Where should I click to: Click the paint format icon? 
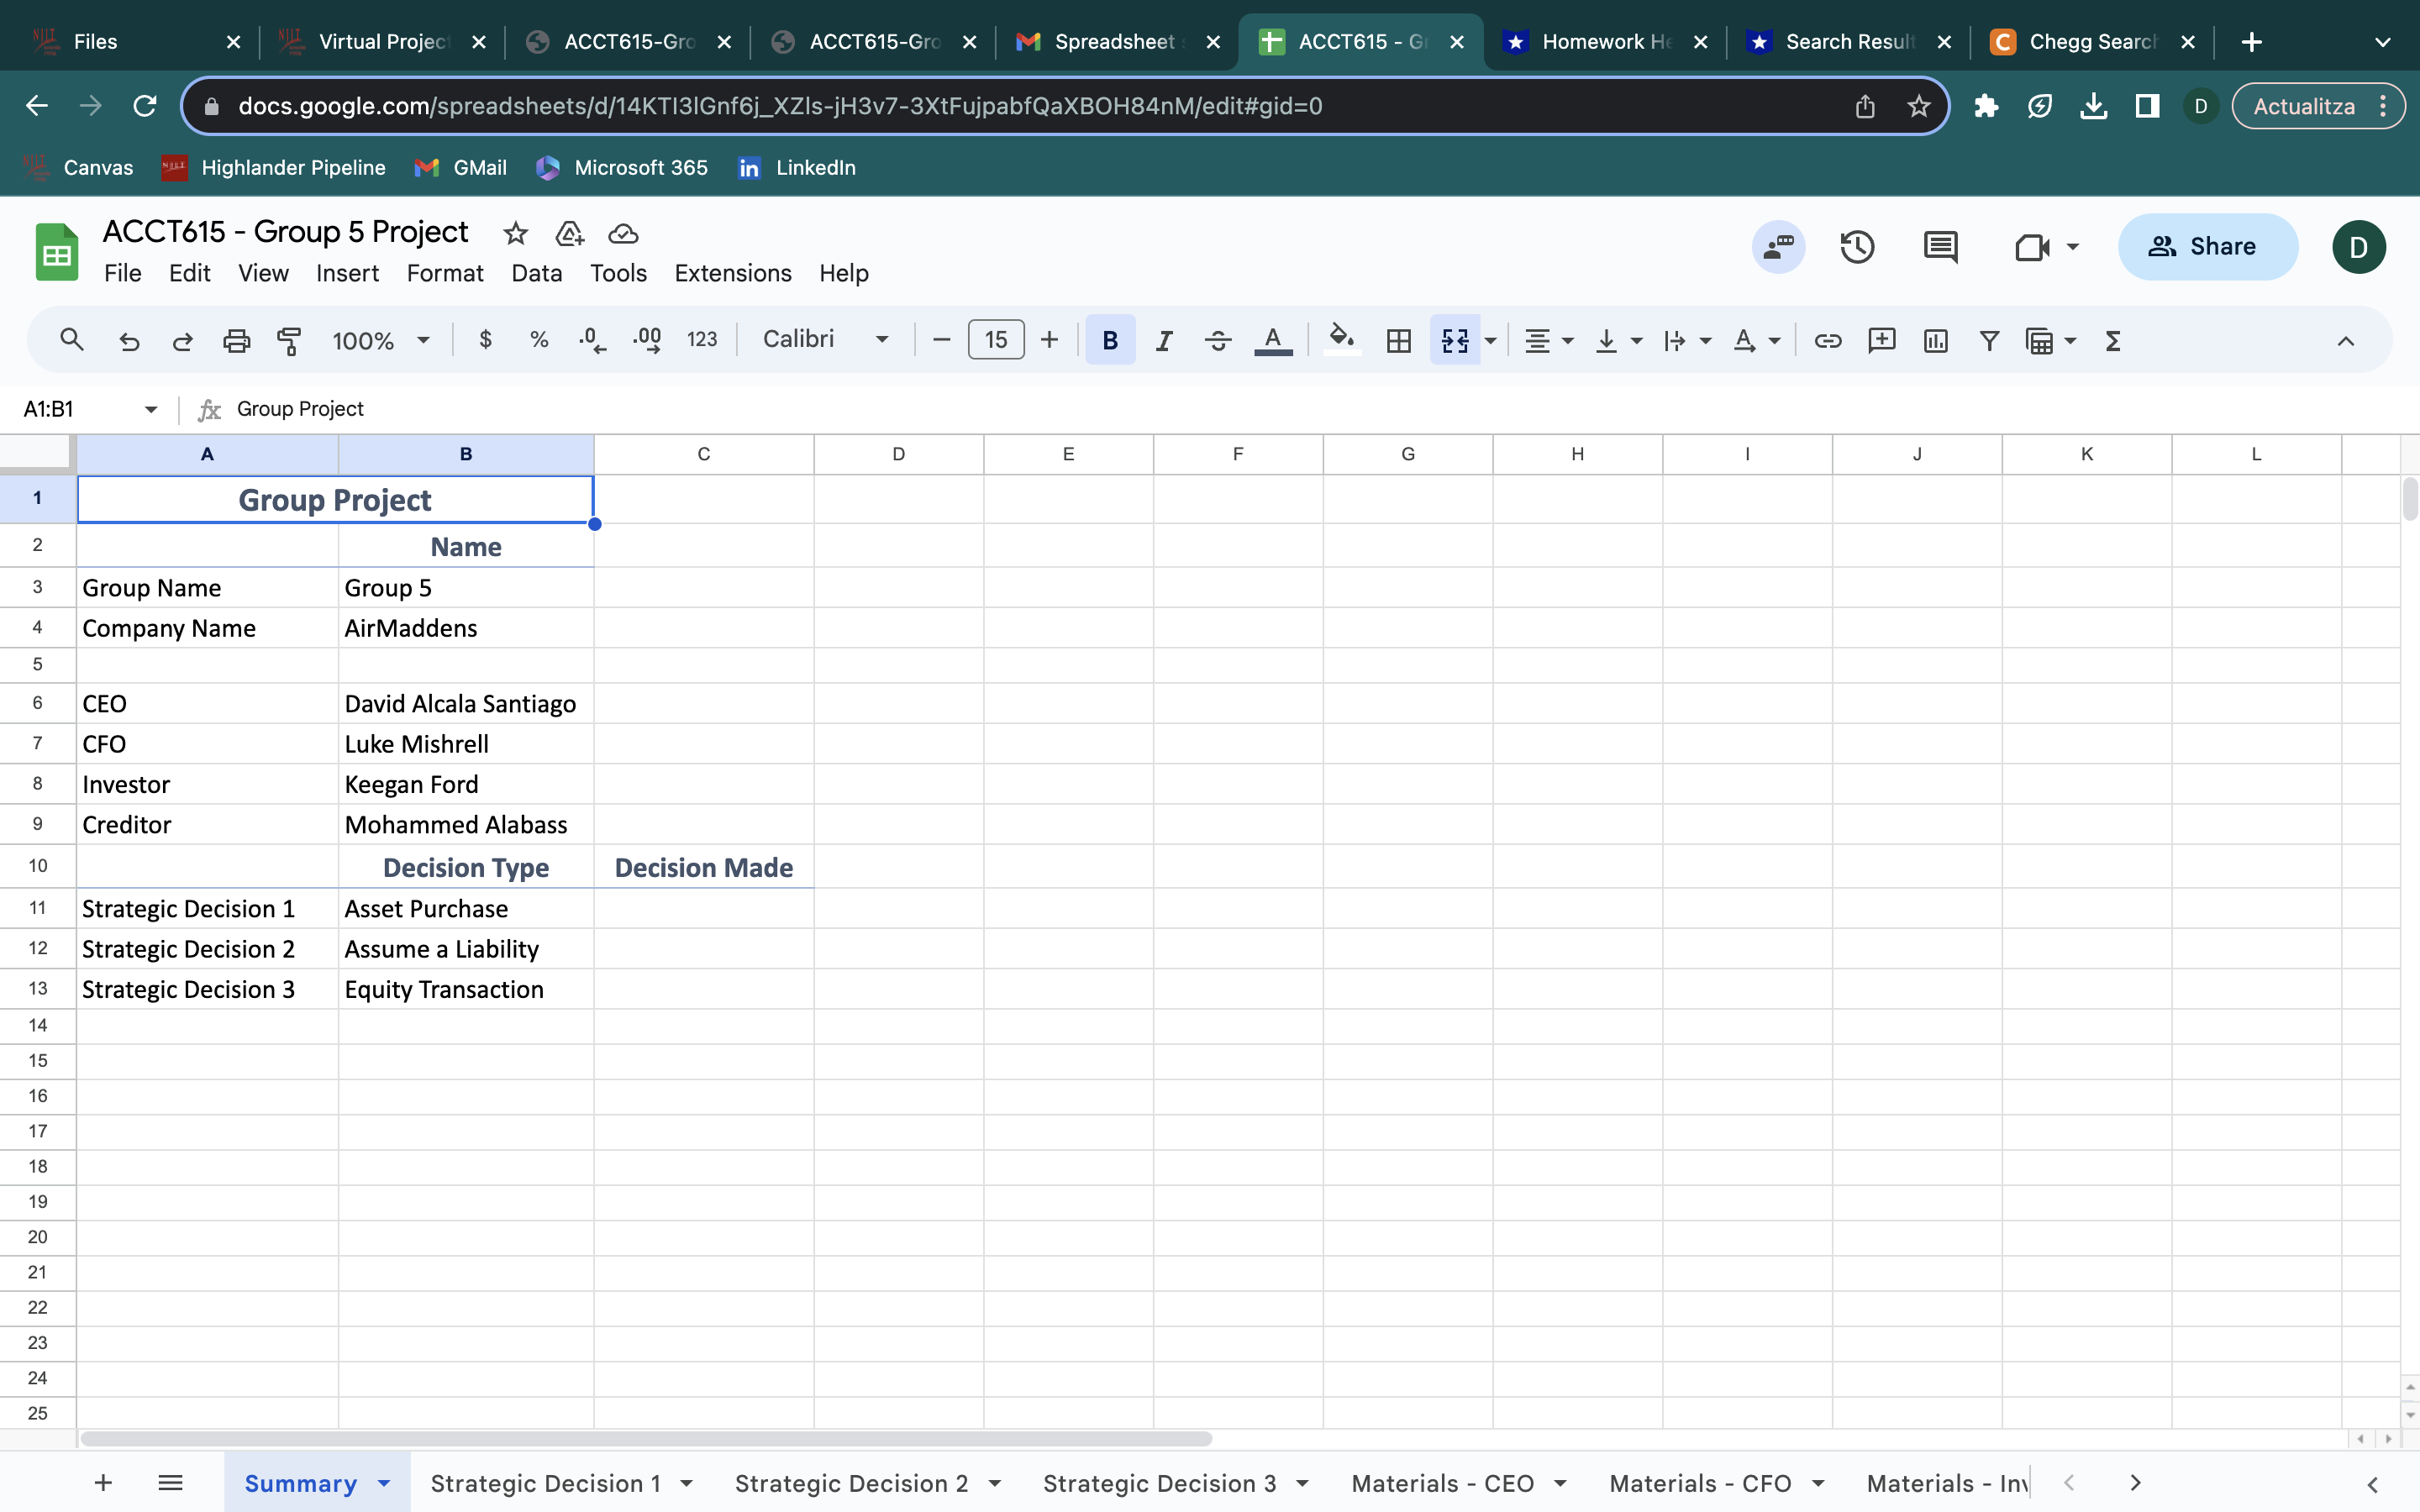289,341
